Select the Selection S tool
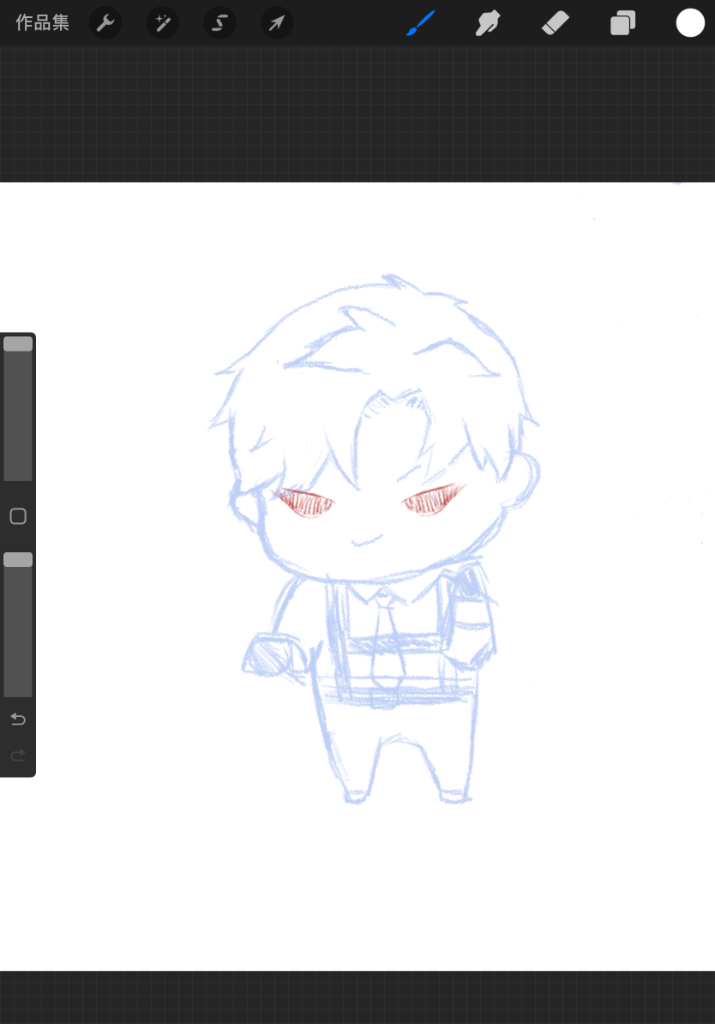The height and width of the screenshot is (1024, 715). tap(220, 23)
